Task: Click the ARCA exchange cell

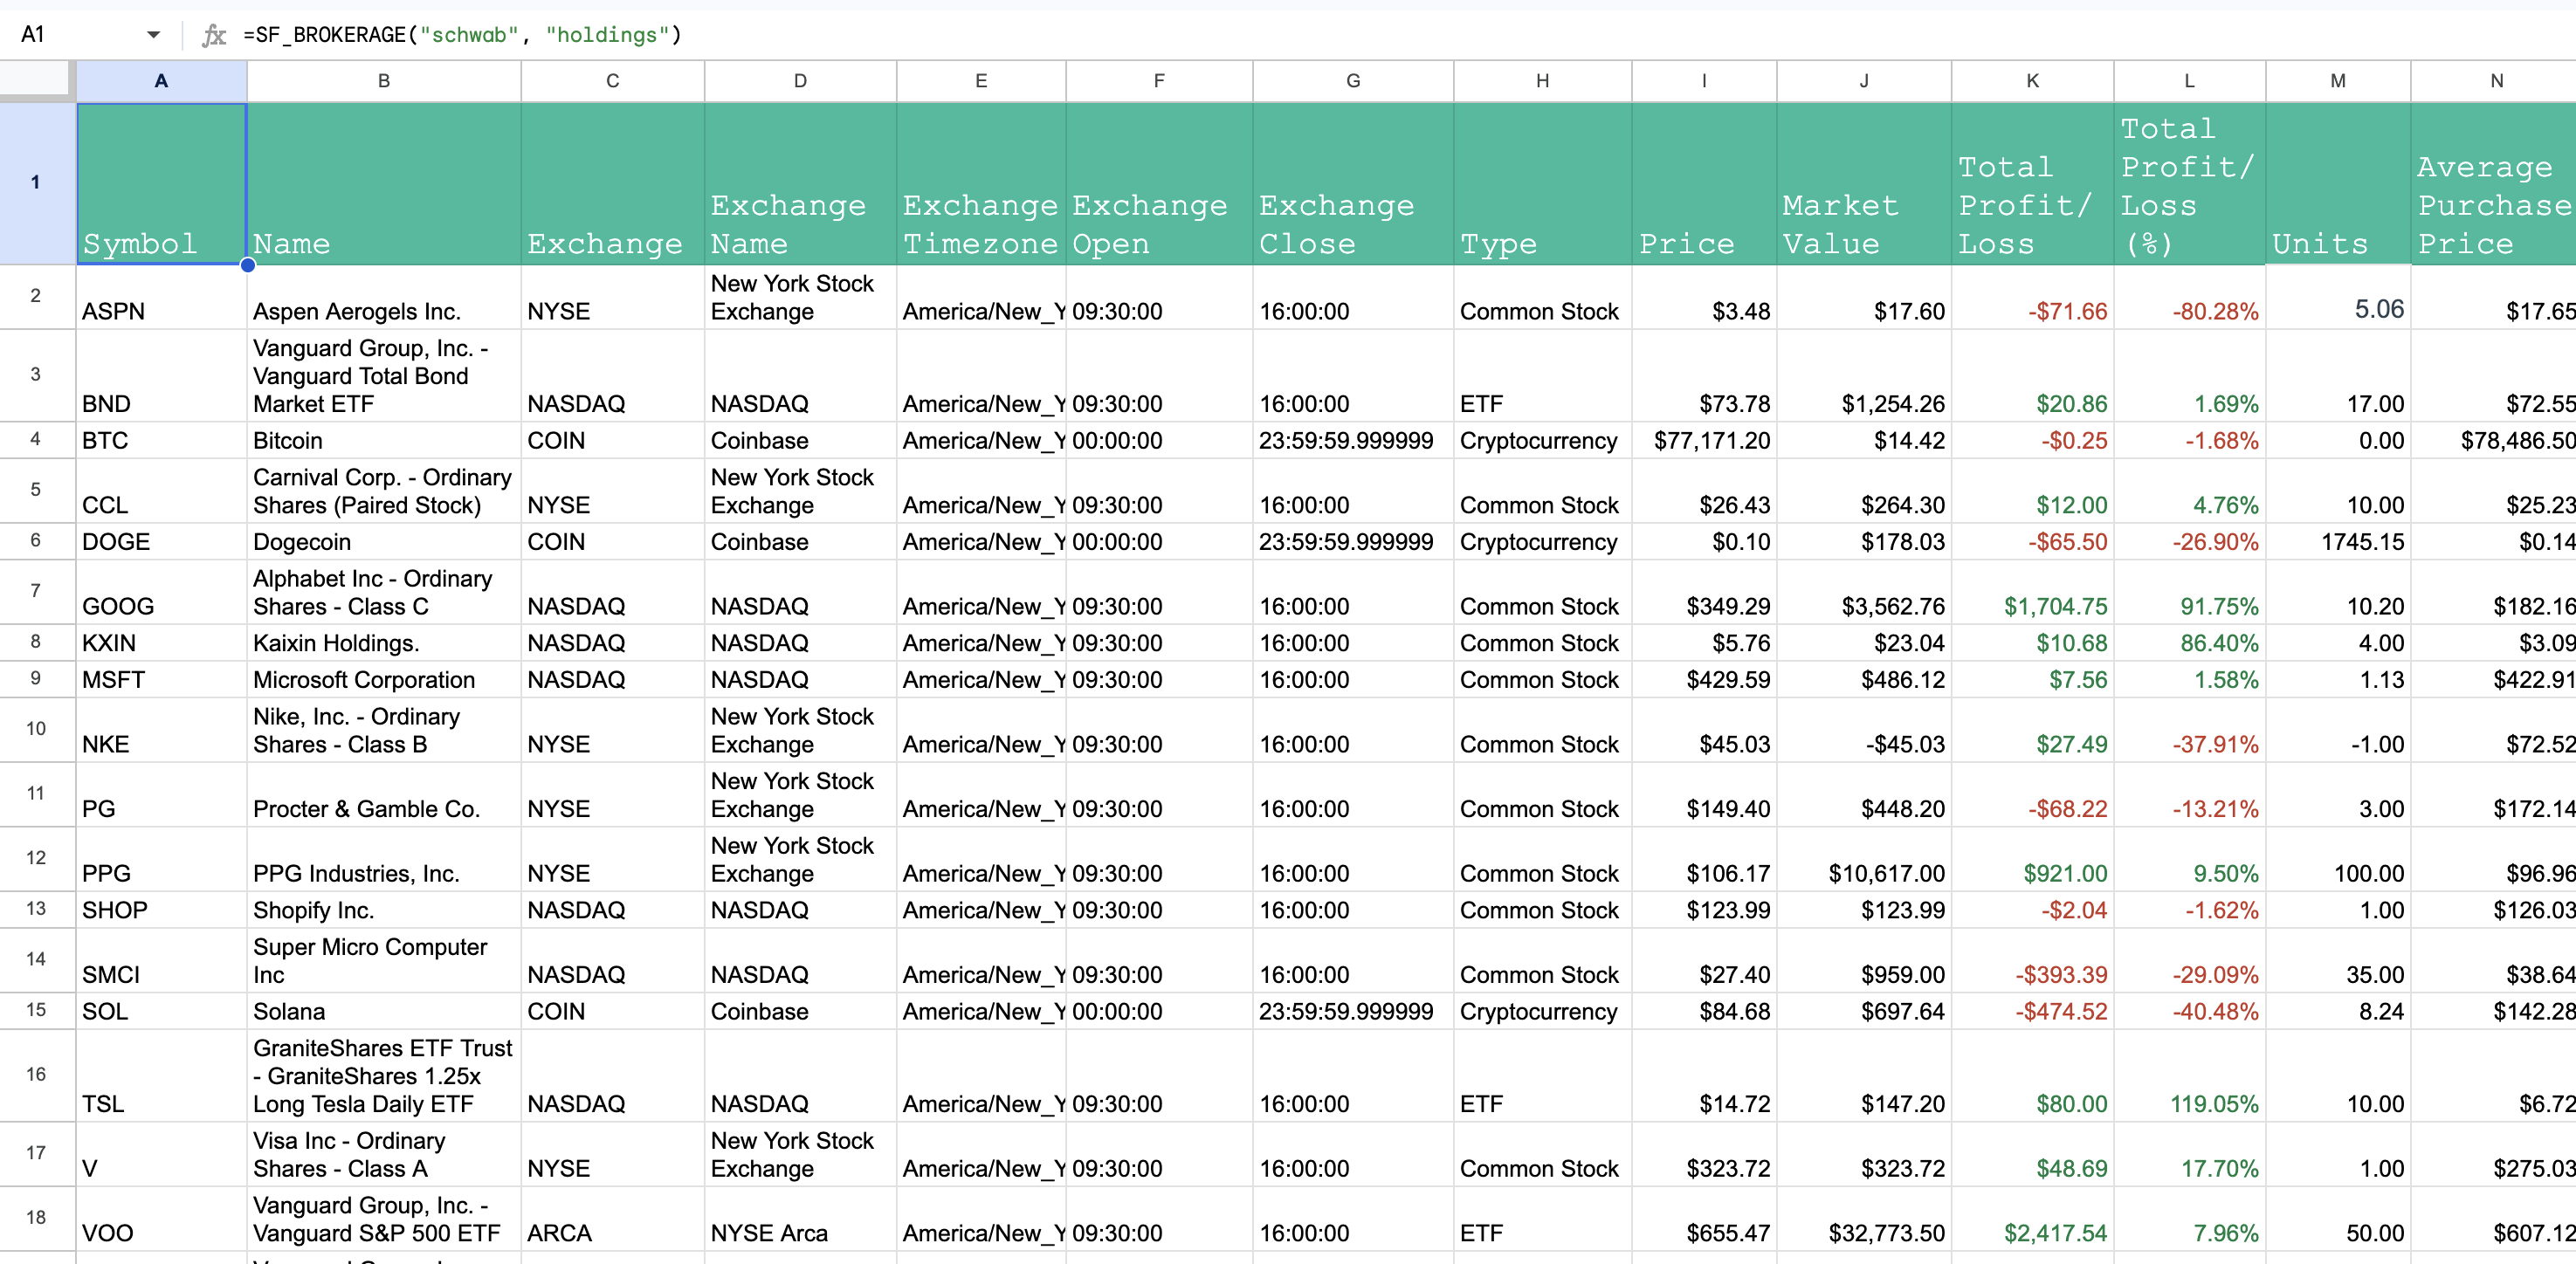Action: click(x=612, y=1219)
